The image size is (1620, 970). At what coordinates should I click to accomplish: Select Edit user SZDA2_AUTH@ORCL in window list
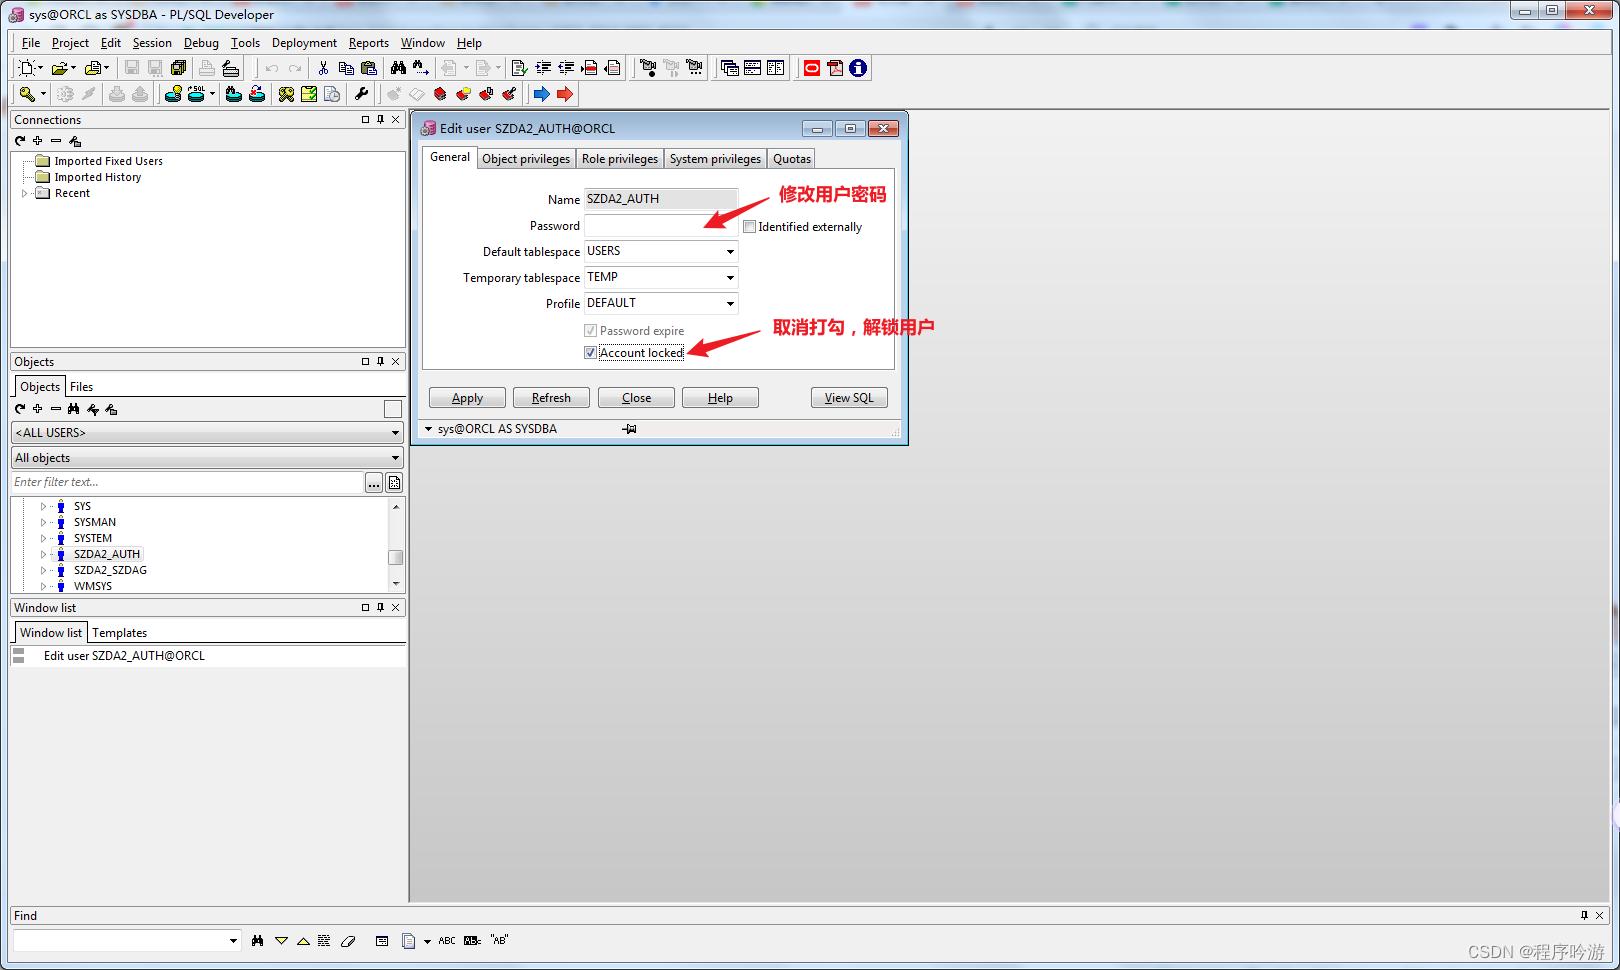124,656
